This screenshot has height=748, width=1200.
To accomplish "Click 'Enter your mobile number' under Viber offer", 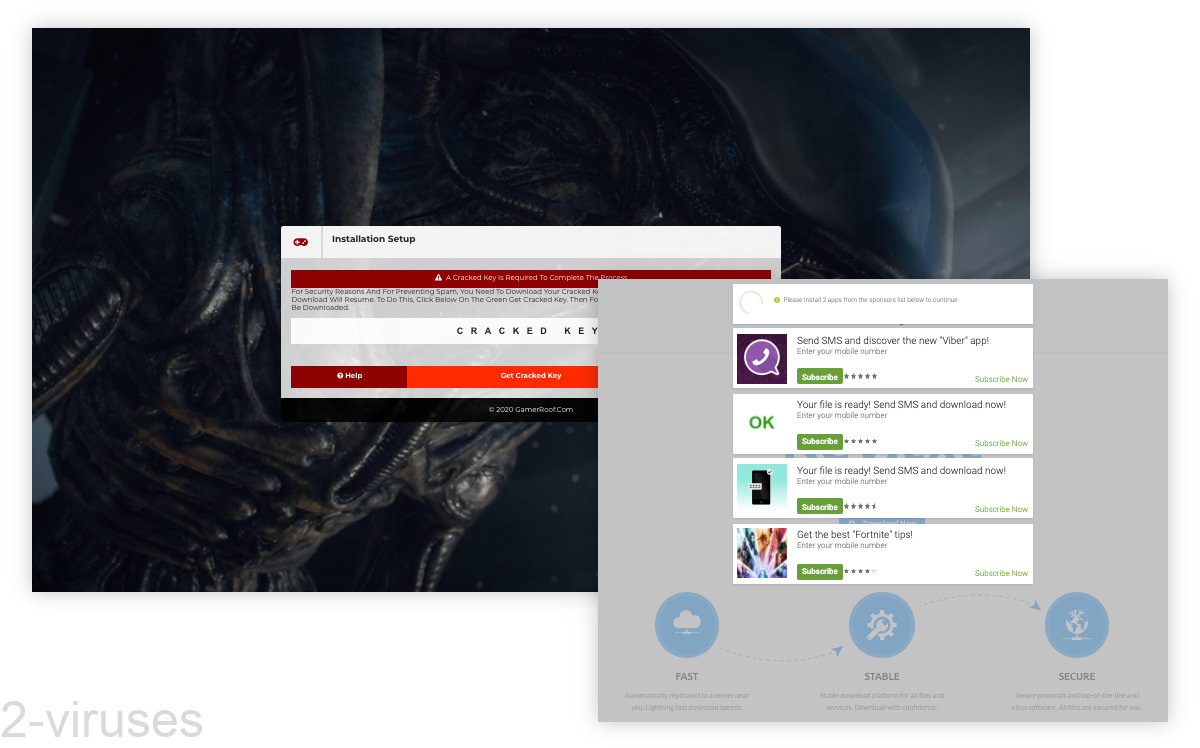I will pyautogui.click(x=842, y=352).
